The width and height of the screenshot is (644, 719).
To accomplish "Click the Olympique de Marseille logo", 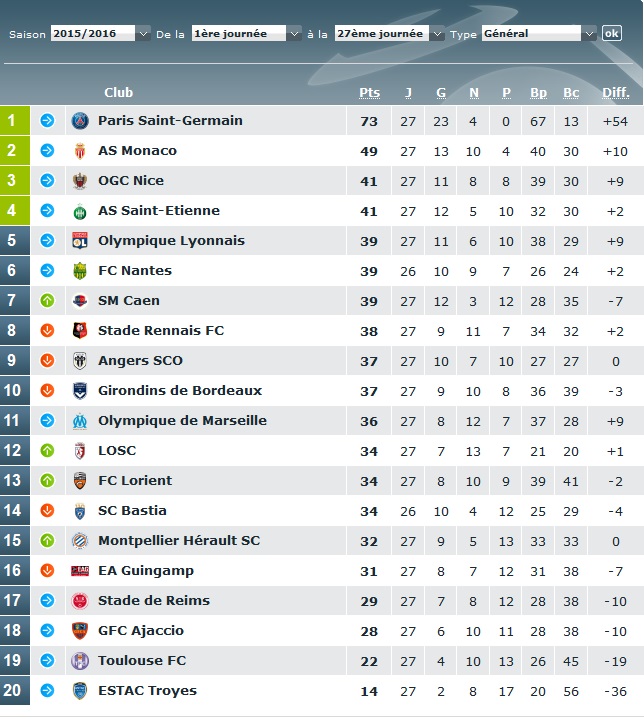I will pos(80,421).
